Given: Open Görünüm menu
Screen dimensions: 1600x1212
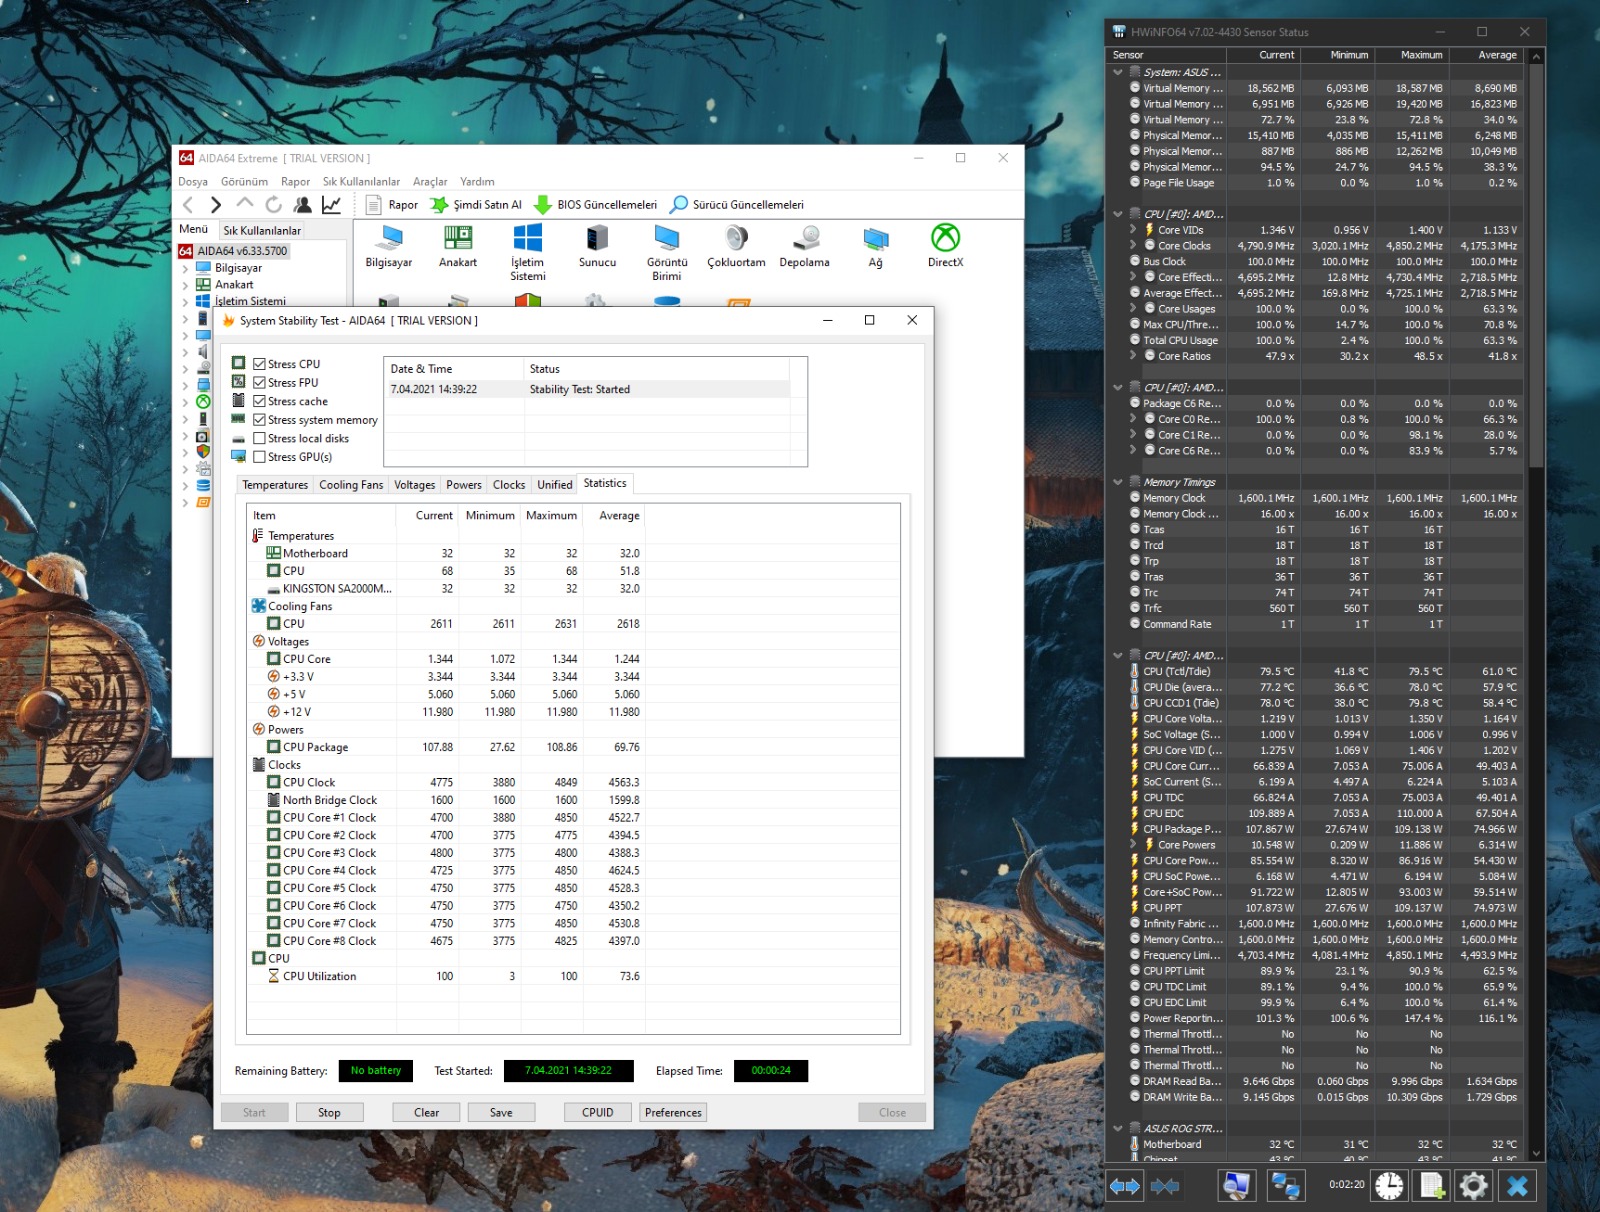Looking at the screenshot, I should [244, 182].
